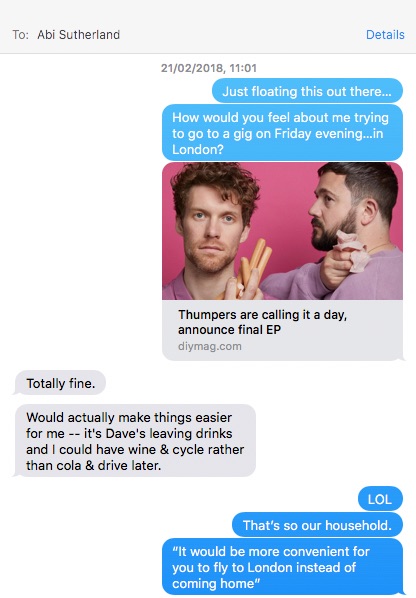Open the Thumpers article preview image
The width and height of the screenshot is (416, 598).
click(x=282, y=231)
